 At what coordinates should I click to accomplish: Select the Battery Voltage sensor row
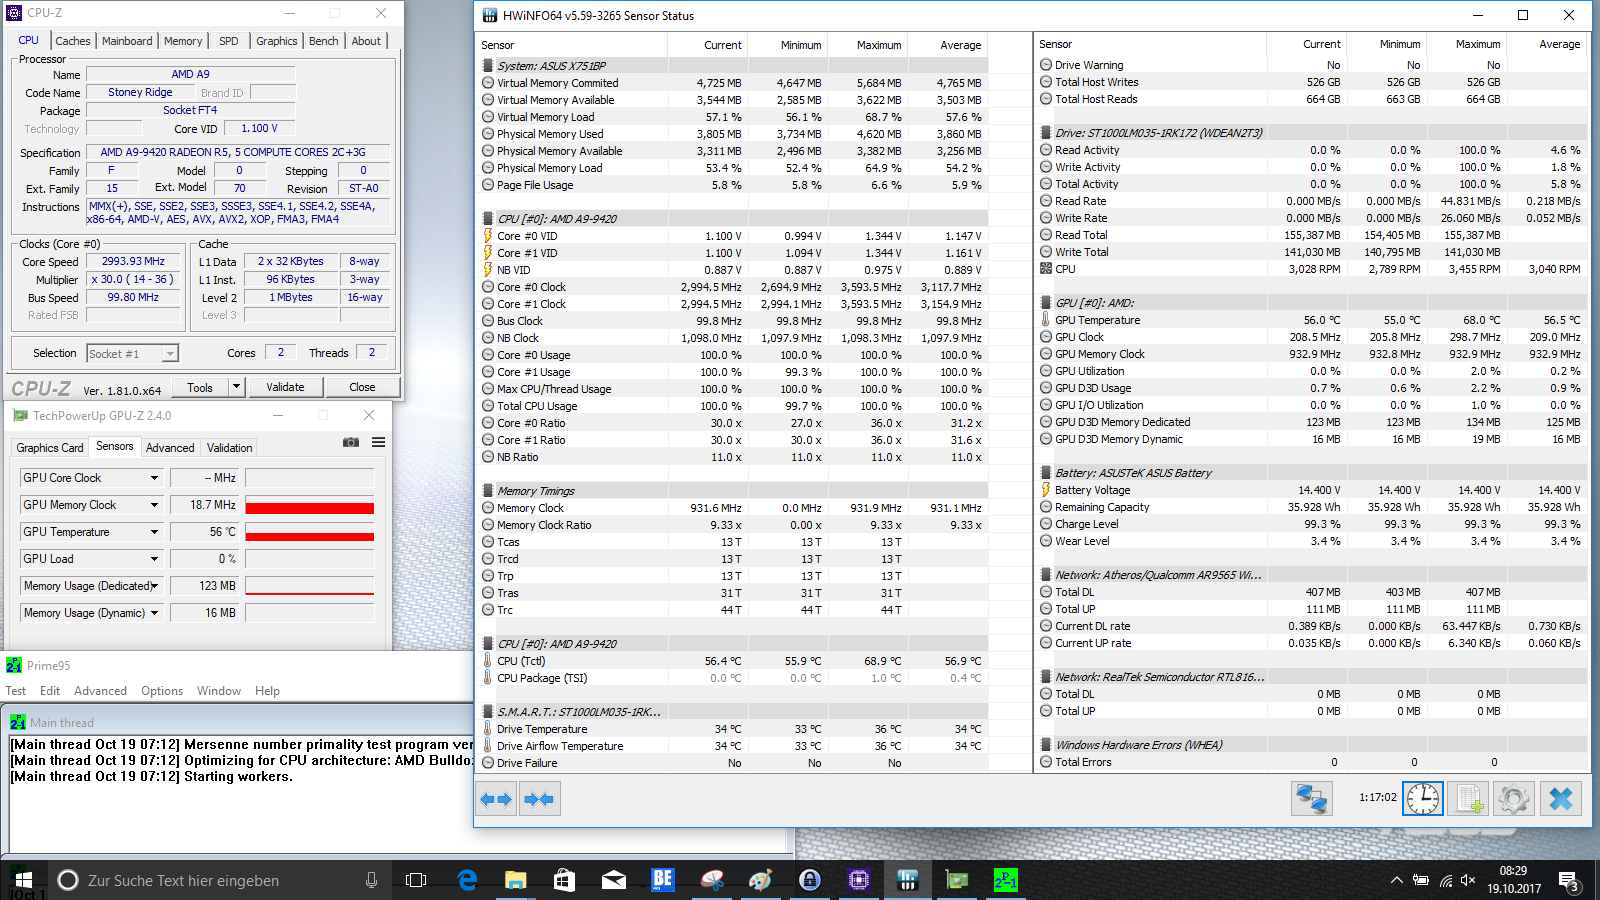(x=1312, y=490)
